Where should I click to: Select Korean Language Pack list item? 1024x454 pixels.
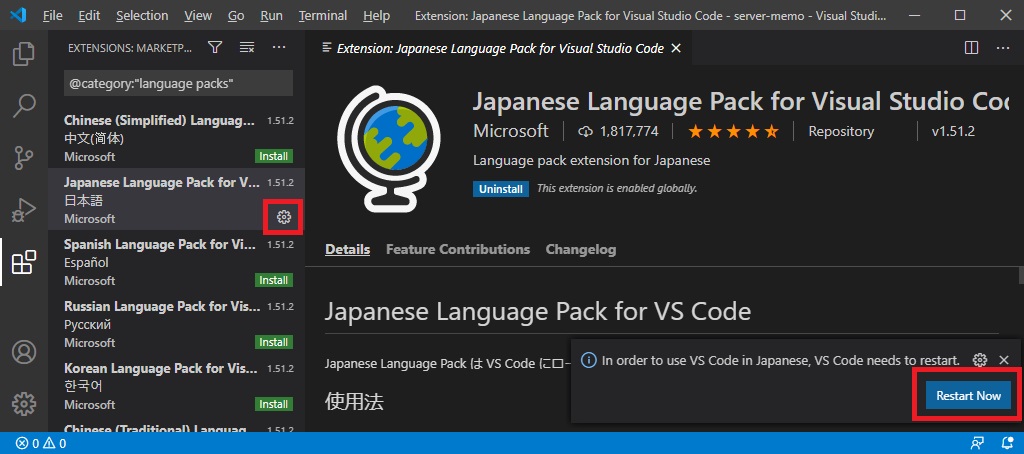tap(176, 386)
